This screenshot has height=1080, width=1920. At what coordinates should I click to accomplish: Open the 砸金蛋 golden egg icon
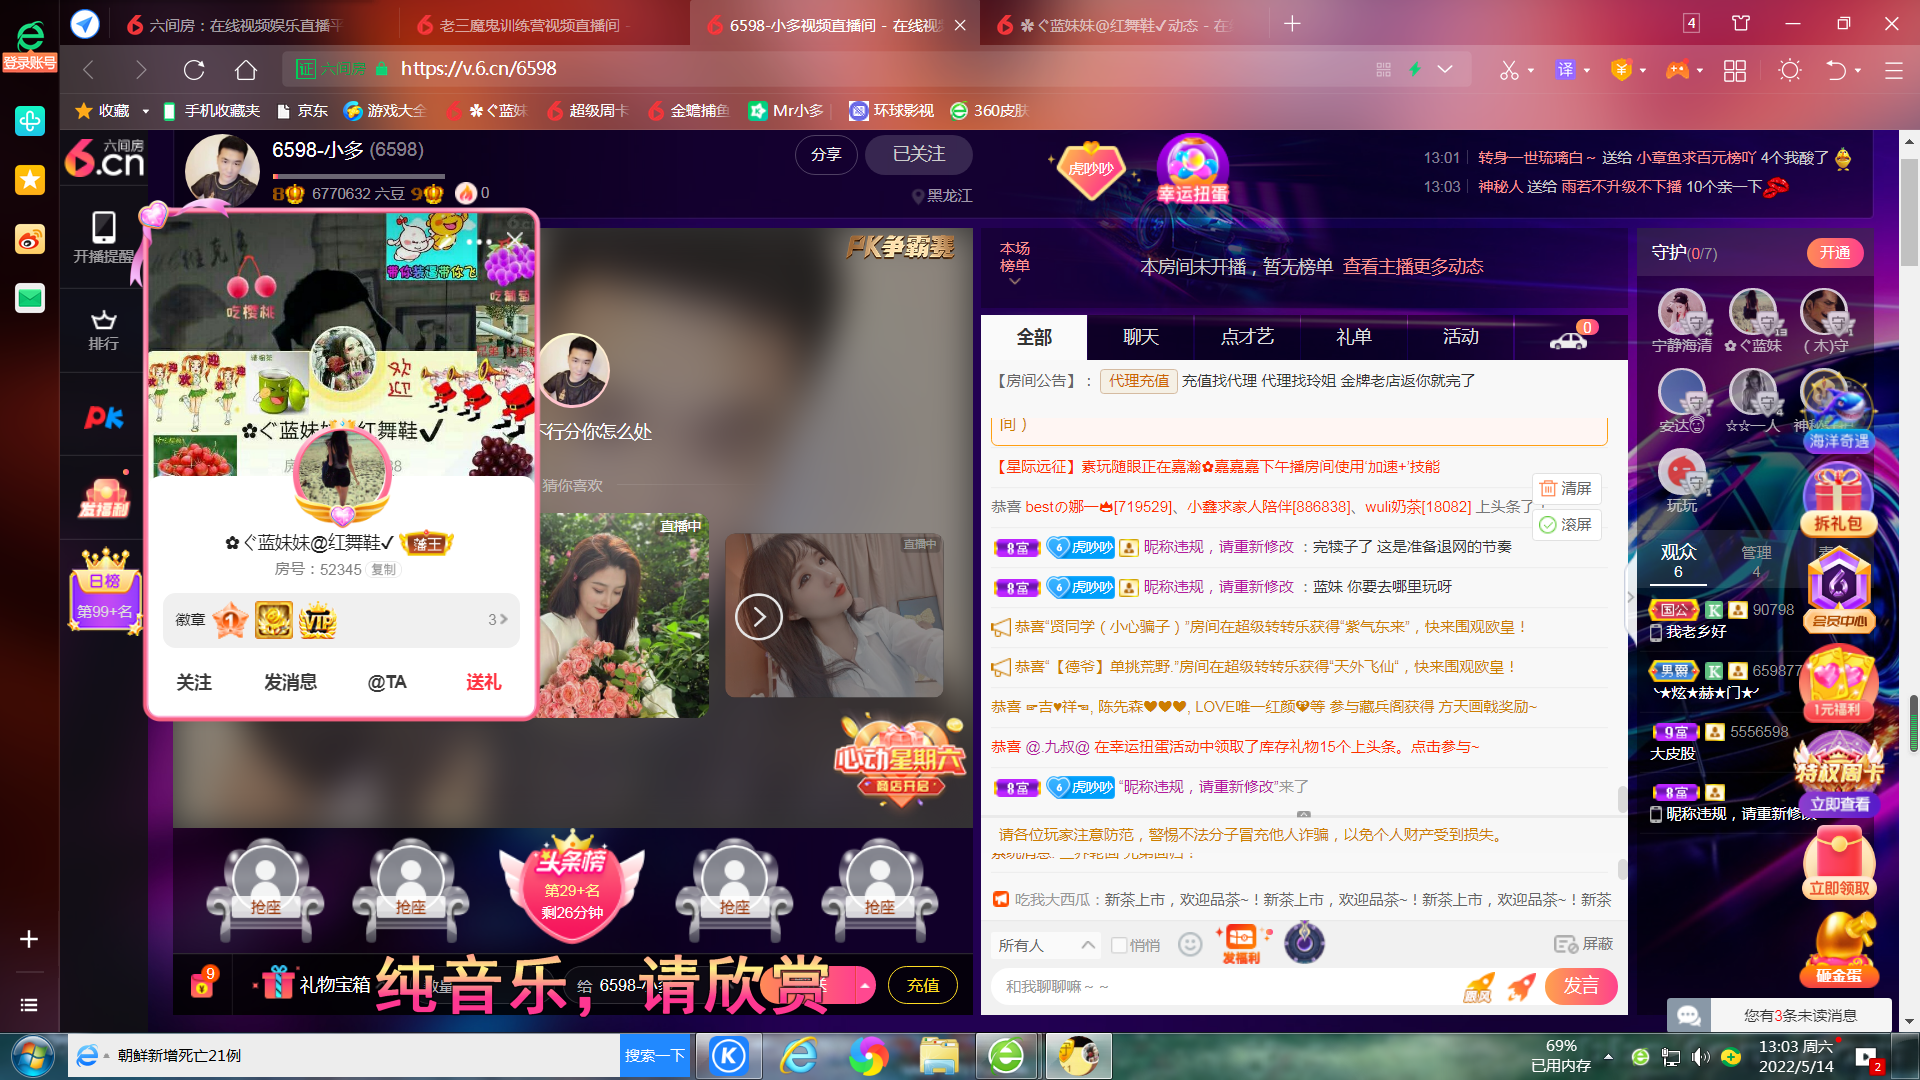coord(1839,948)
